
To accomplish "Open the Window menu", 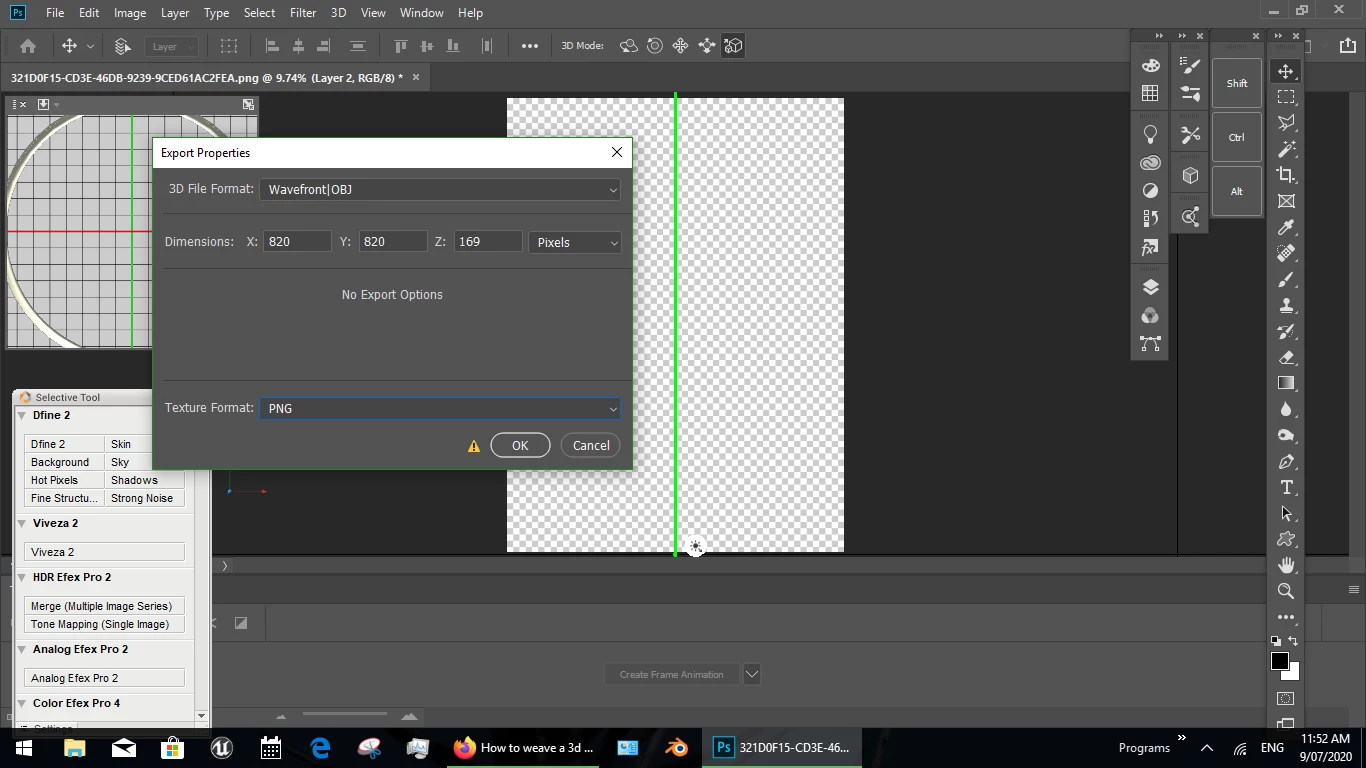I will click(422, 13).
